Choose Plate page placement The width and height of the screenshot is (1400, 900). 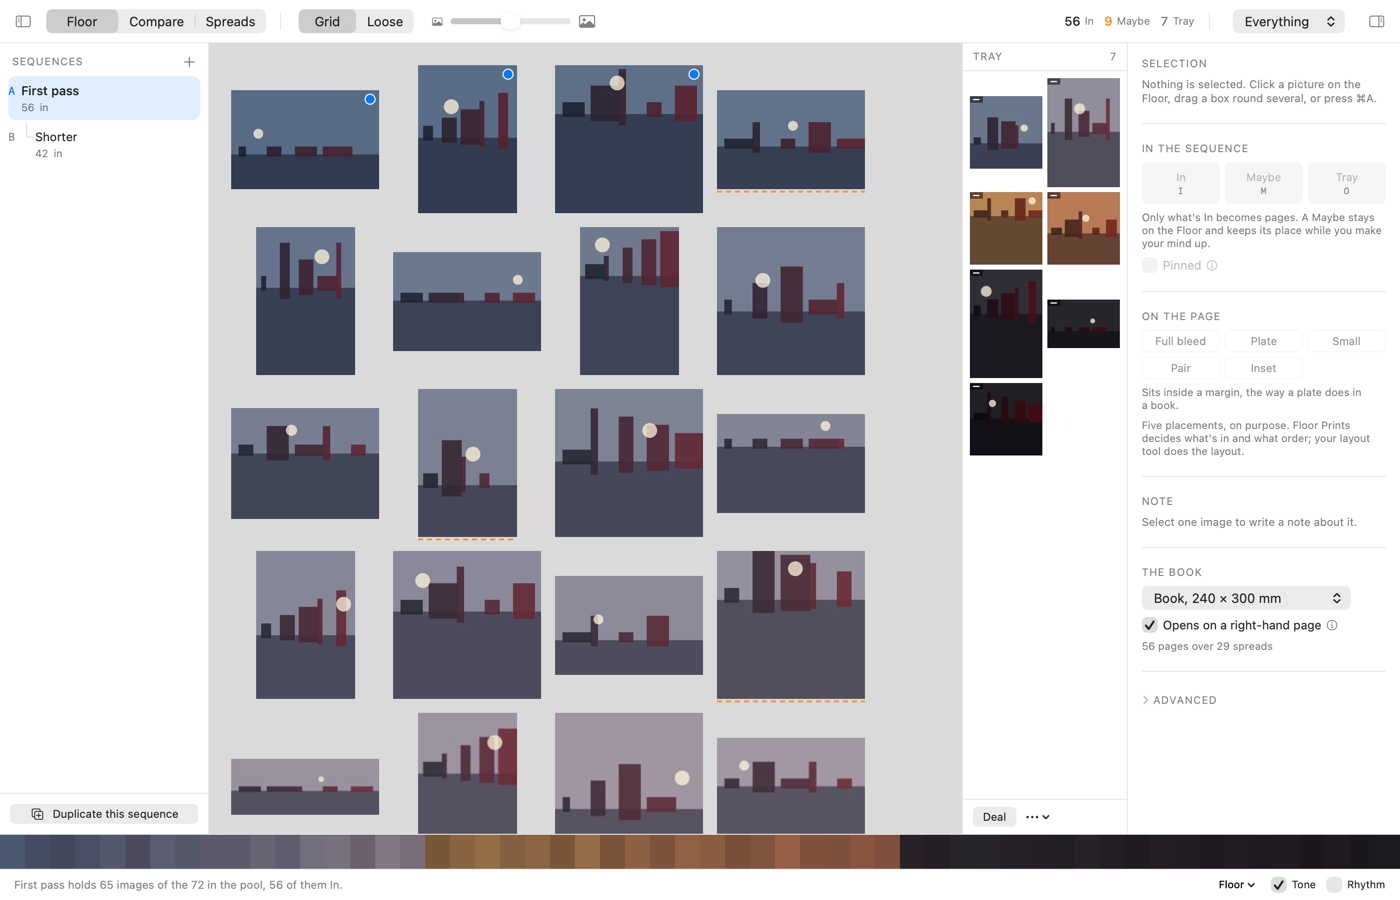point(1263,341)
